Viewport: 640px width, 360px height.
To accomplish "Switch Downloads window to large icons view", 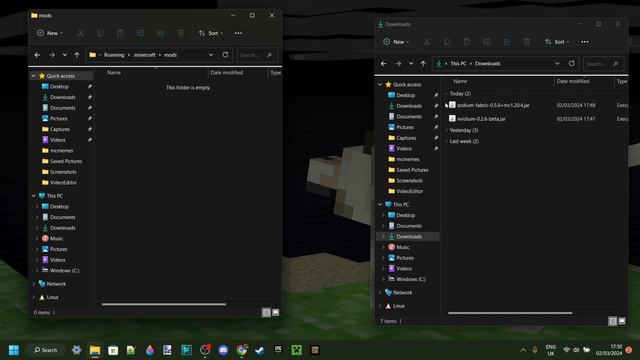I will point(622,321).
